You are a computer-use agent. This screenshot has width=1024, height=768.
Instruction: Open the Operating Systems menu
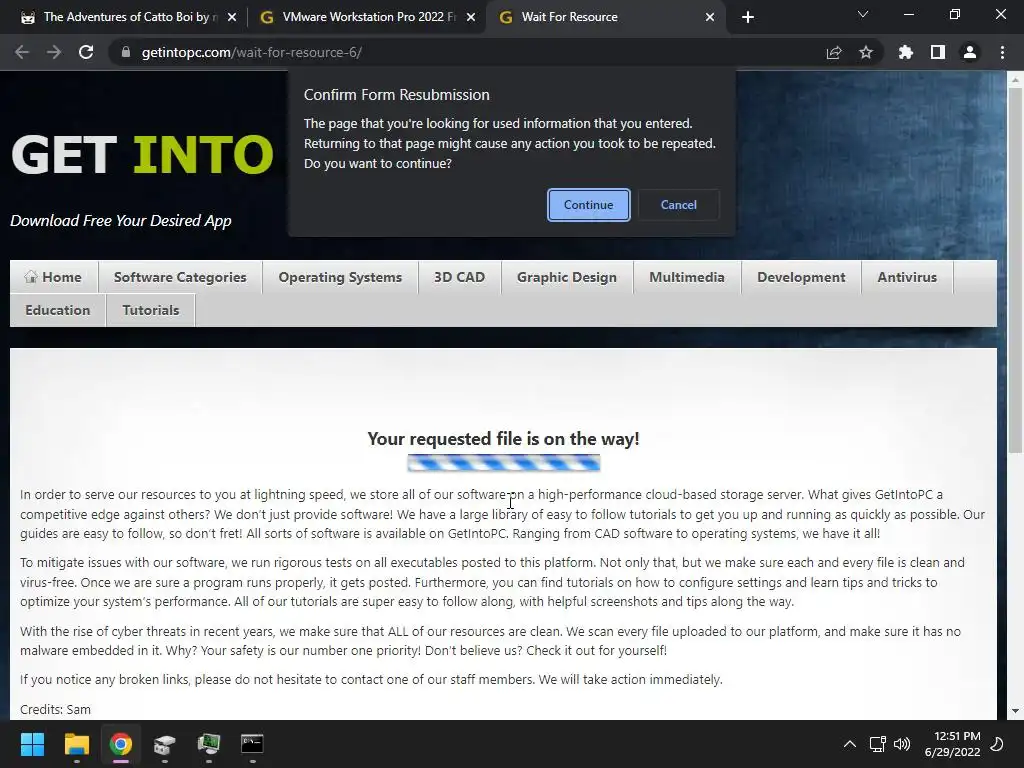coord(340,278)
